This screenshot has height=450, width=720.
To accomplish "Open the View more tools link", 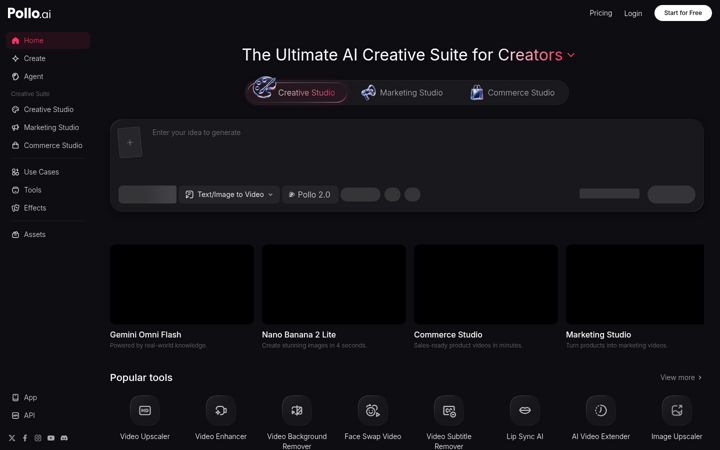I will (681, 377).
